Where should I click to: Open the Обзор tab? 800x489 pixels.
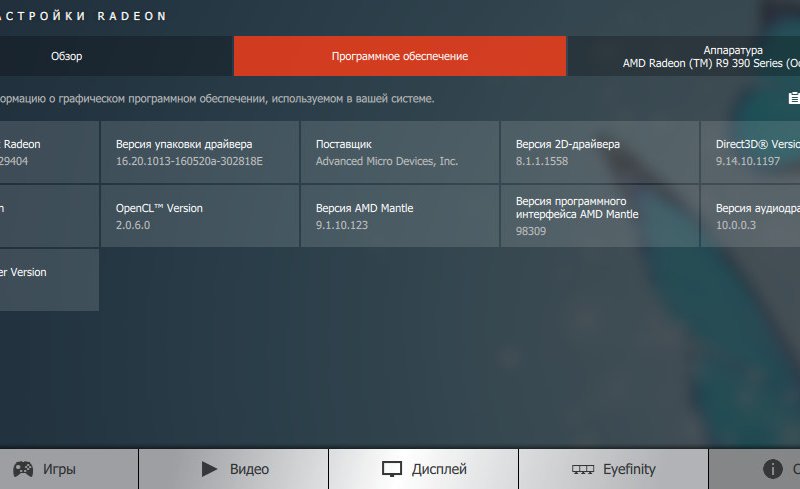click(66, 56)
